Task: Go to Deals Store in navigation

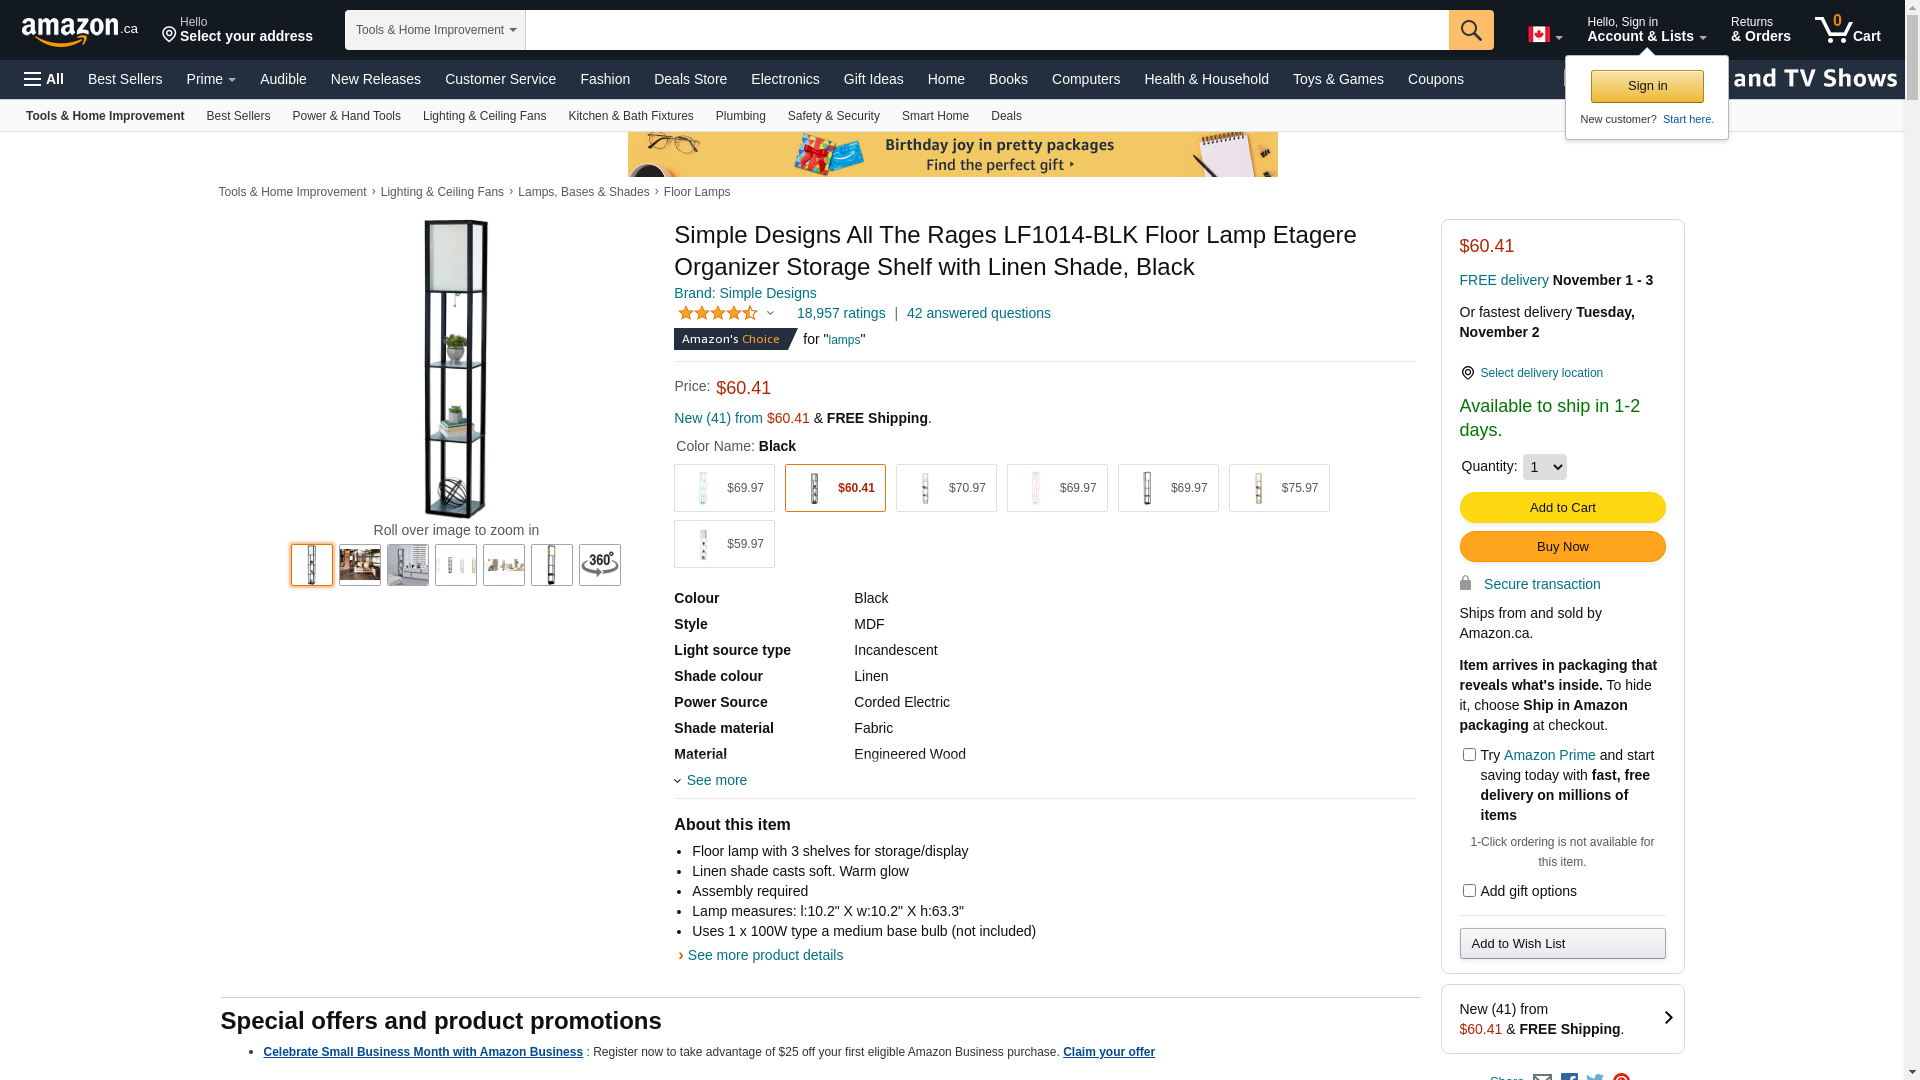Action: tap(690, 79)
